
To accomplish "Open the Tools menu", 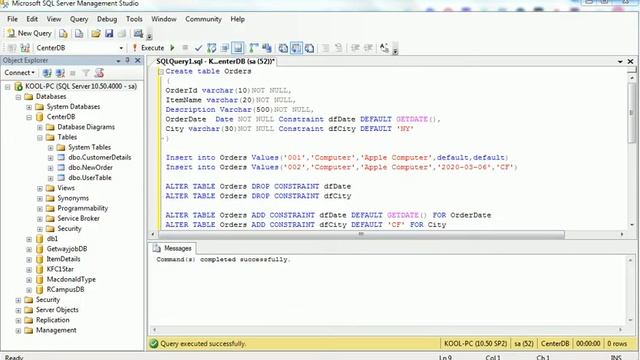I will pos(134,19).
